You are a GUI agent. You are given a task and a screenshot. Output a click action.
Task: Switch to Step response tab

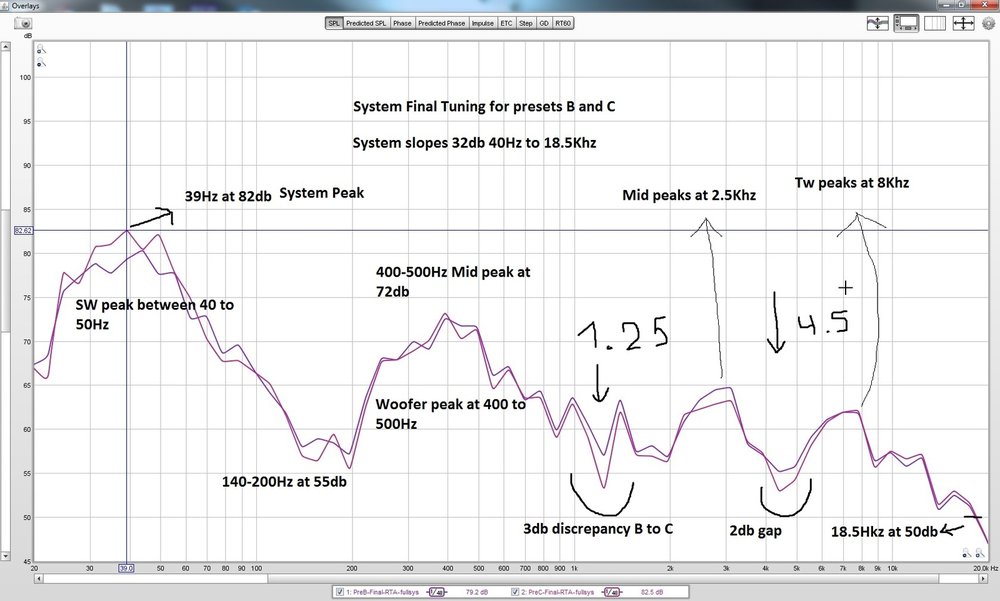(526, 23)
